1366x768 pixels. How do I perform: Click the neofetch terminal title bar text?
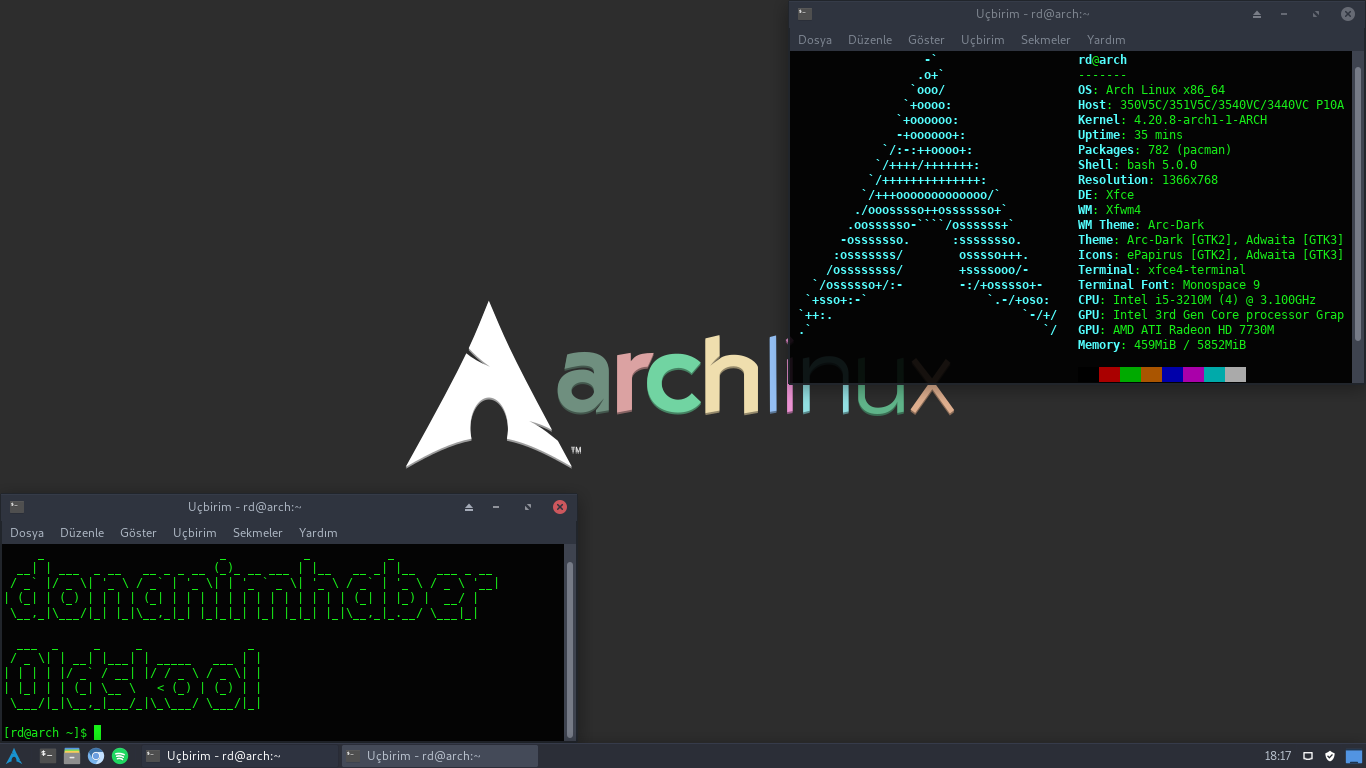pyautogui.click(x=1033, y=14)
